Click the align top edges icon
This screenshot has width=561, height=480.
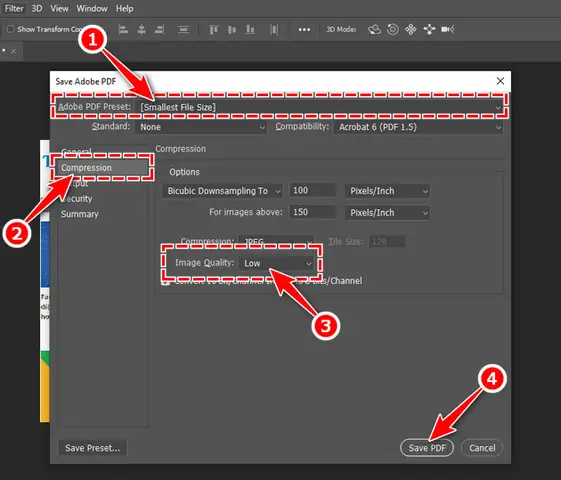(x=214, y=29)
